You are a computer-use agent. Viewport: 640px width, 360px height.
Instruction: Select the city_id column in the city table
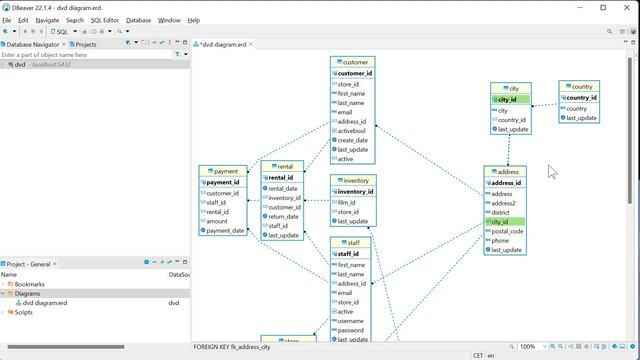click(511, 99)
